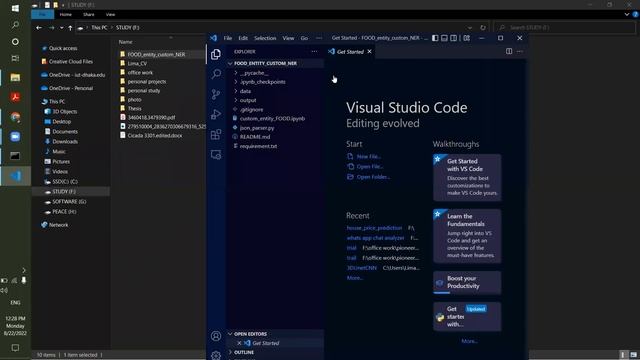
Task: Open Quick access in File Explorer sidebar
Action: (63, 48)
